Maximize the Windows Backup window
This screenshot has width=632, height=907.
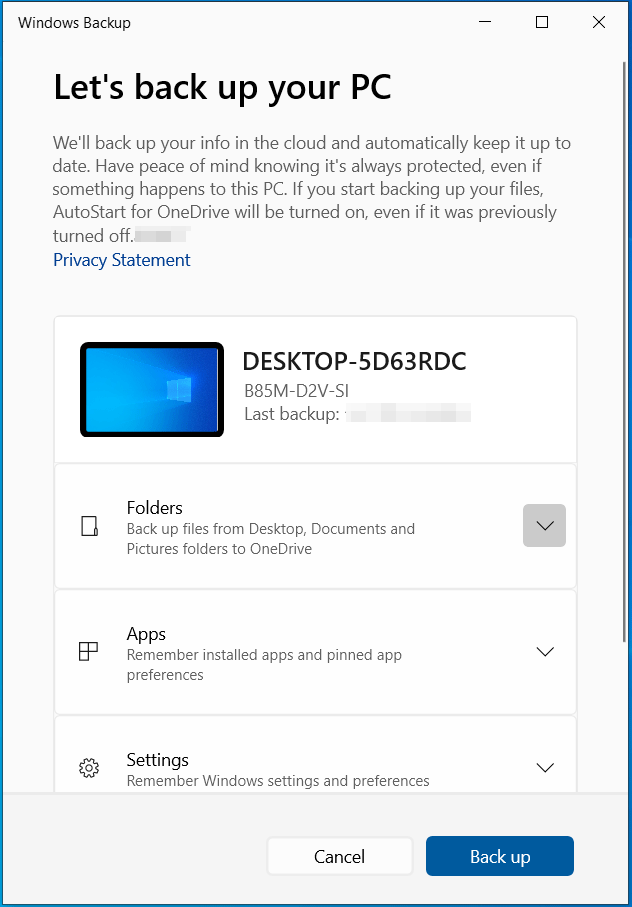click(x=542, y=22)
